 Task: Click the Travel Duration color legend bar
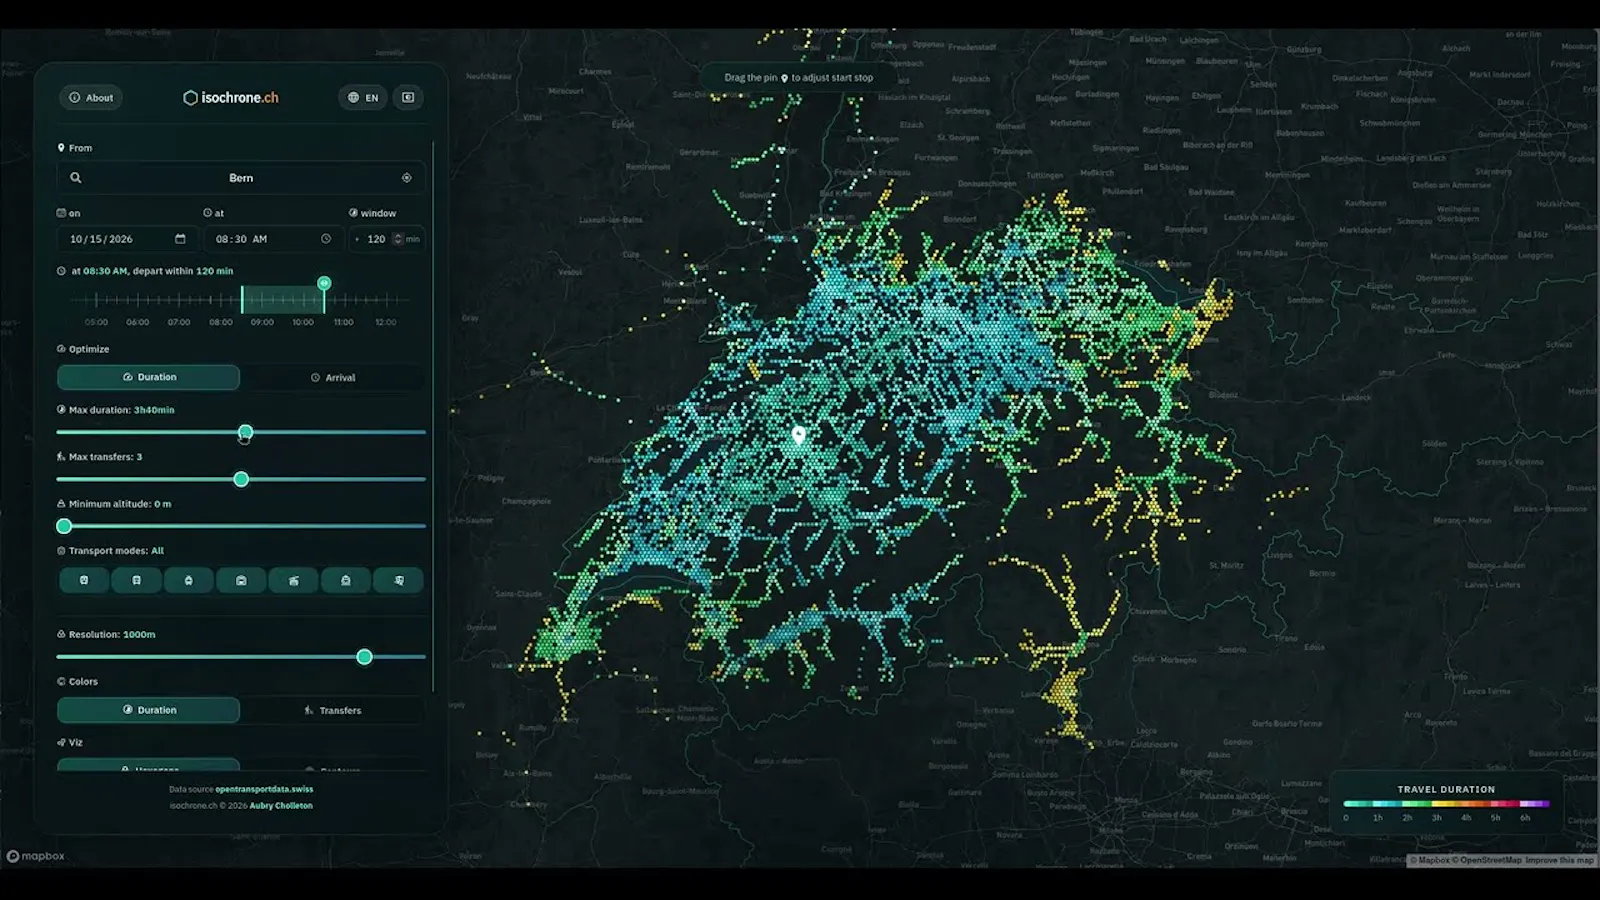click(x=1446, y=803)
